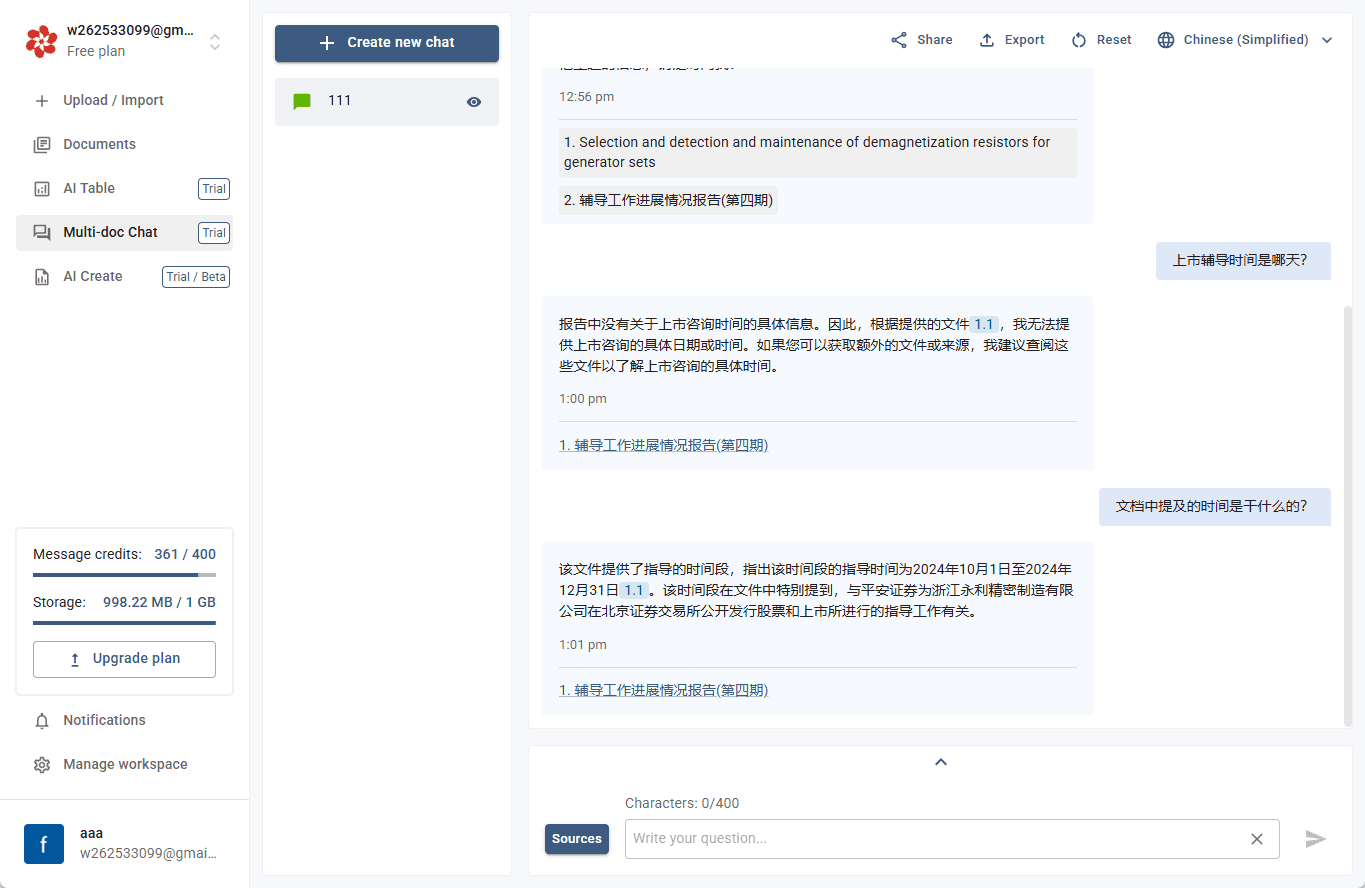
Task: Click the user message 上市辅导时间是哪天?
Action: (x=1243, y=261)
